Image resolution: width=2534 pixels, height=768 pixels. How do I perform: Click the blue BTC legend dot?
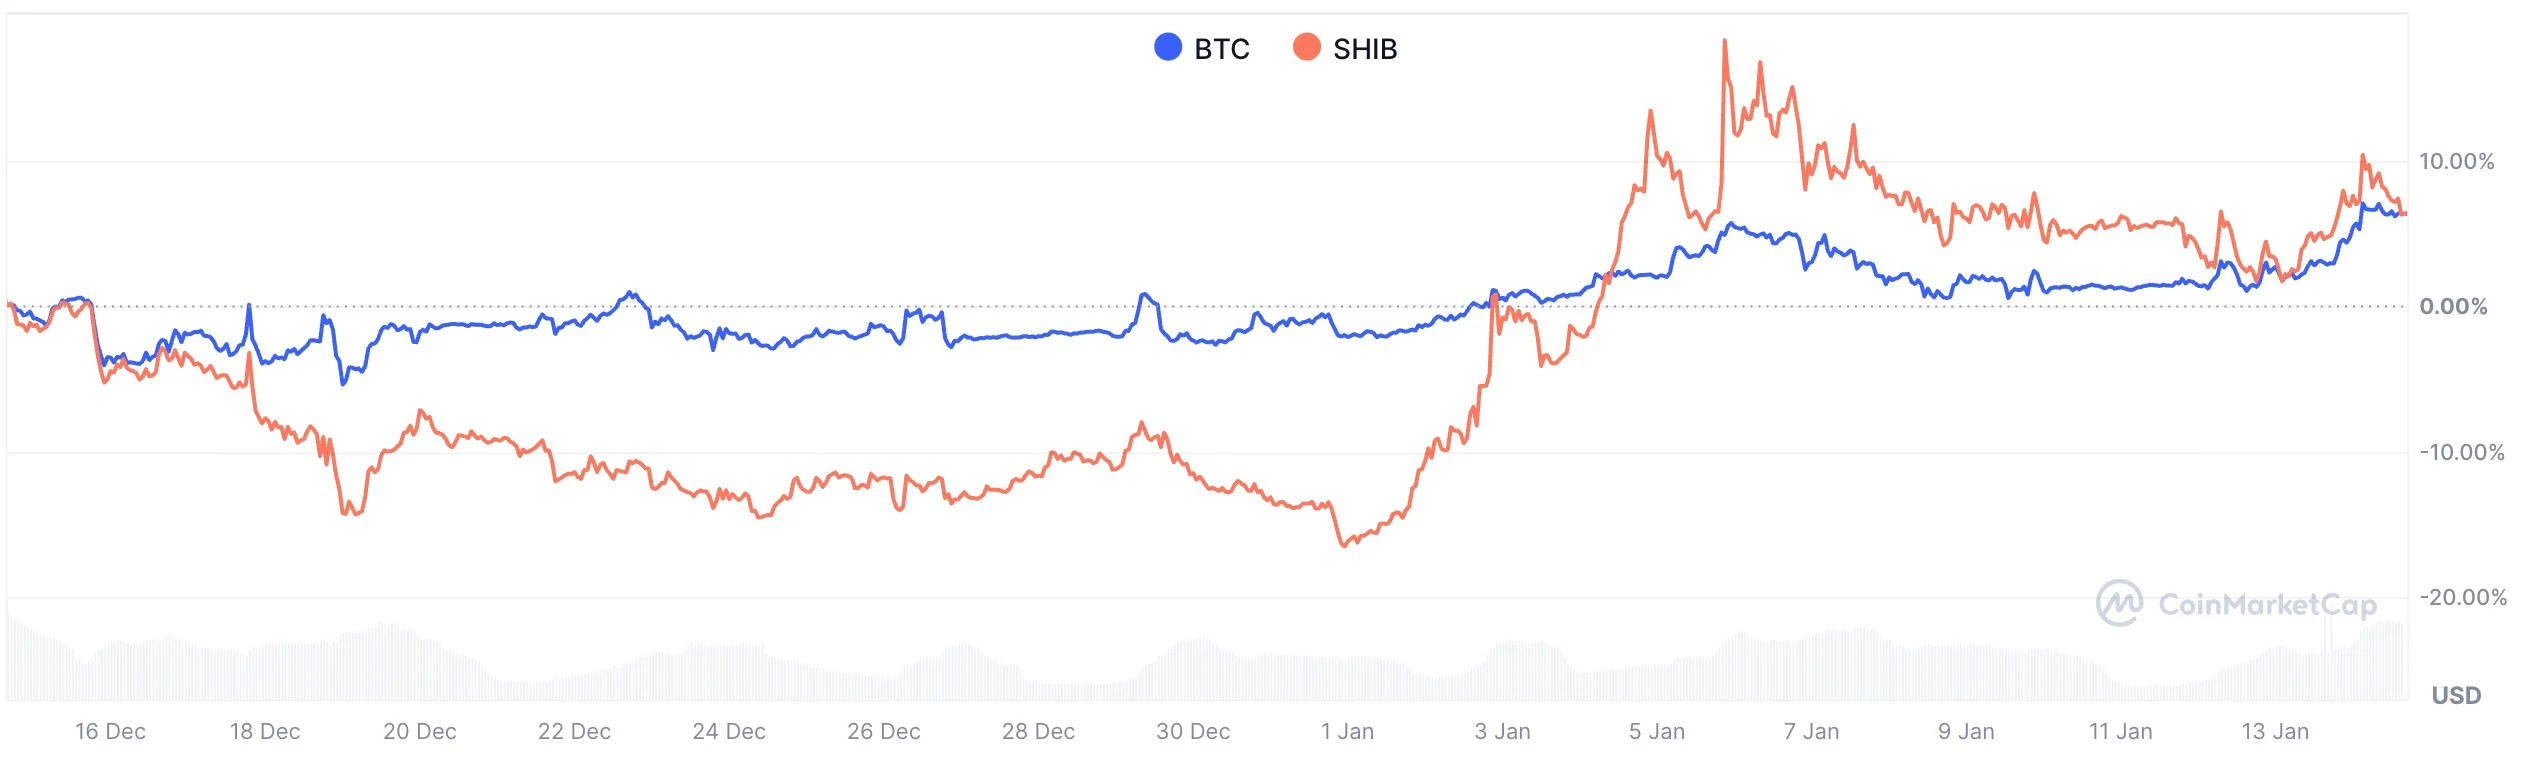pos(1168,47)
